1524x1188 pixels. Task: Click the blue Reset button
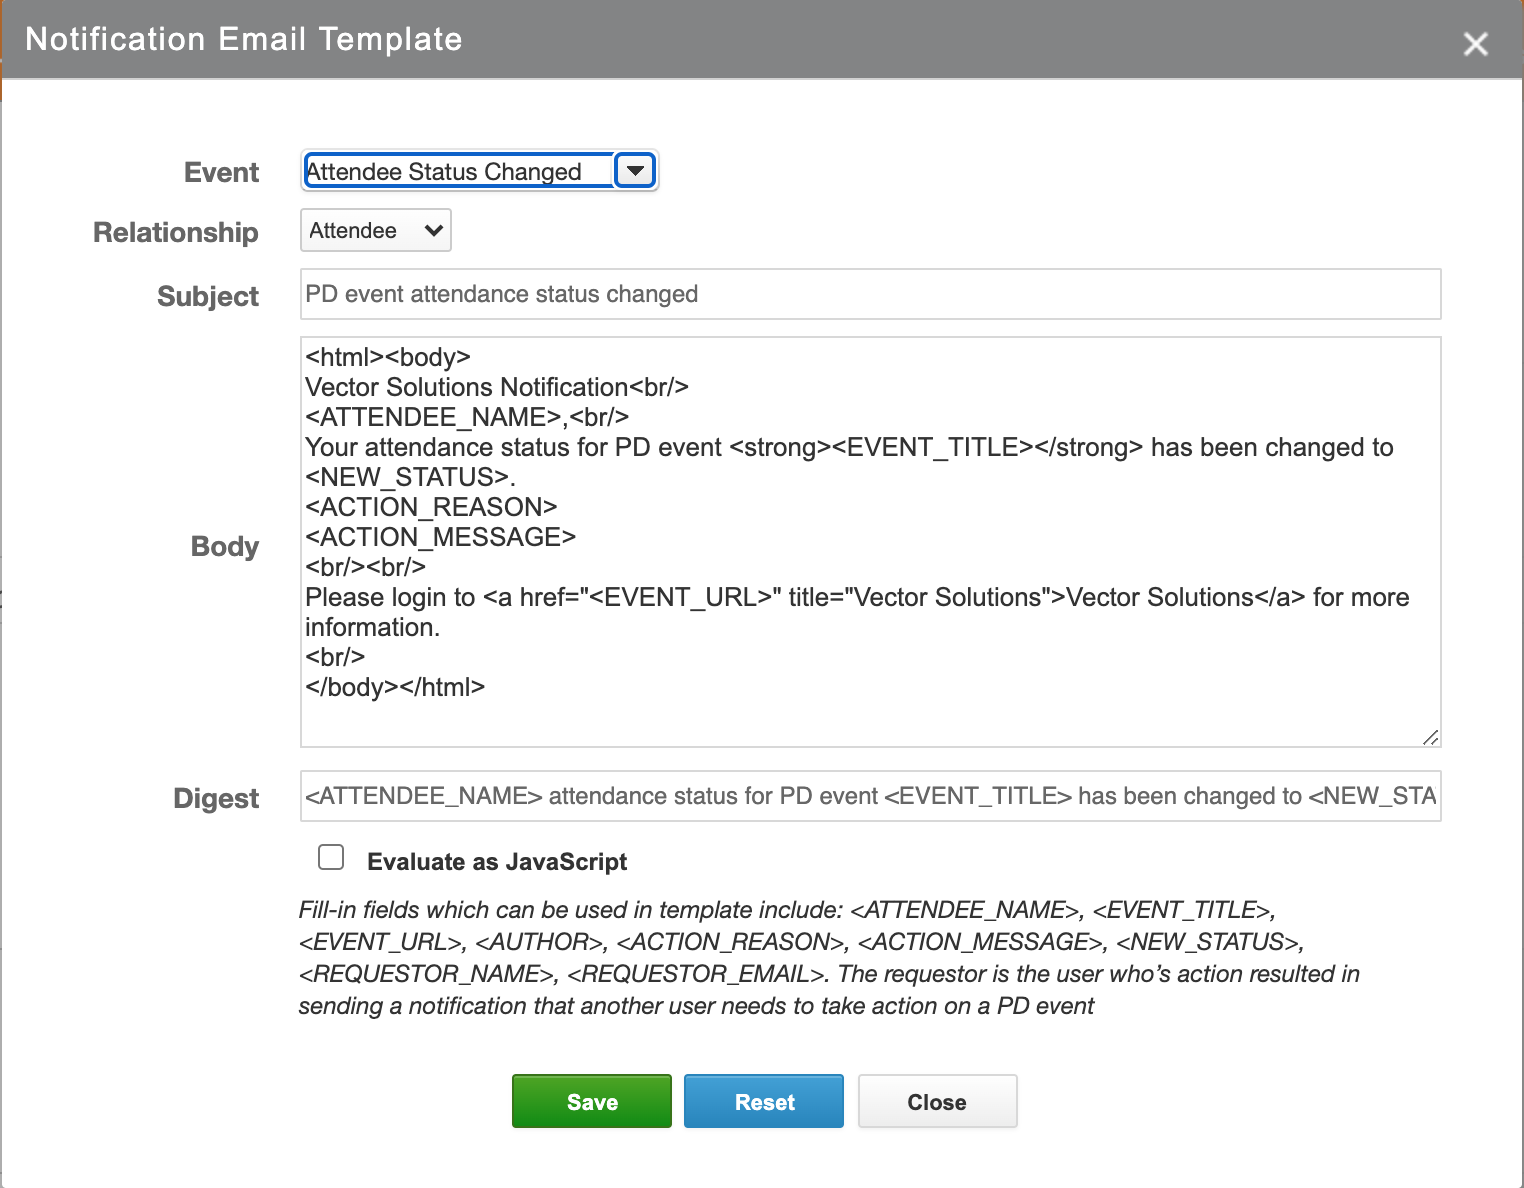pos(764,1101)
